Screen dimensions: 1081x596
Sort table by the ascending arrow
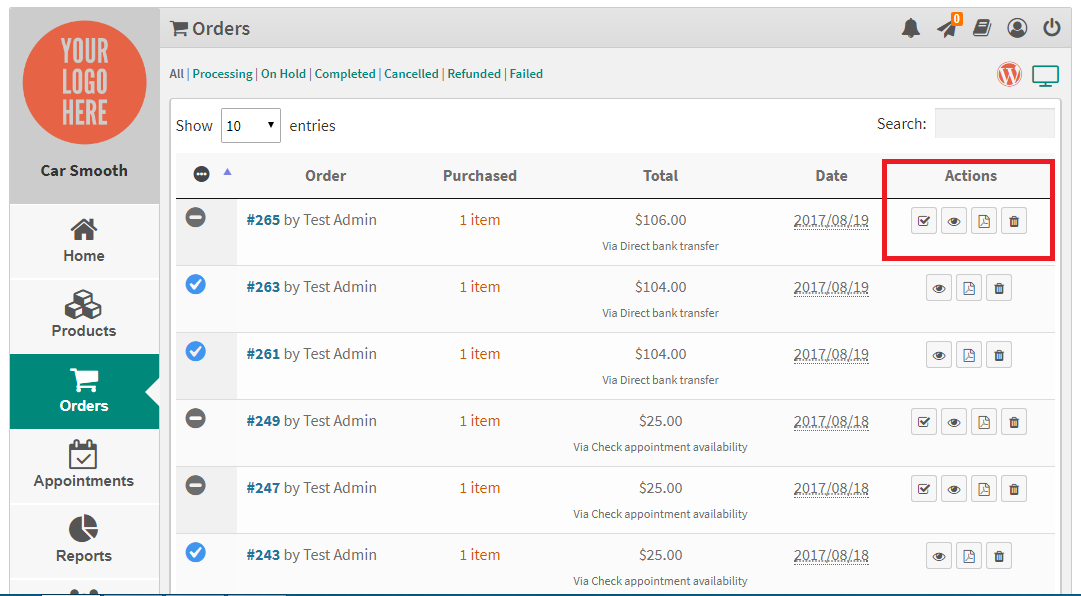[228, 172]
